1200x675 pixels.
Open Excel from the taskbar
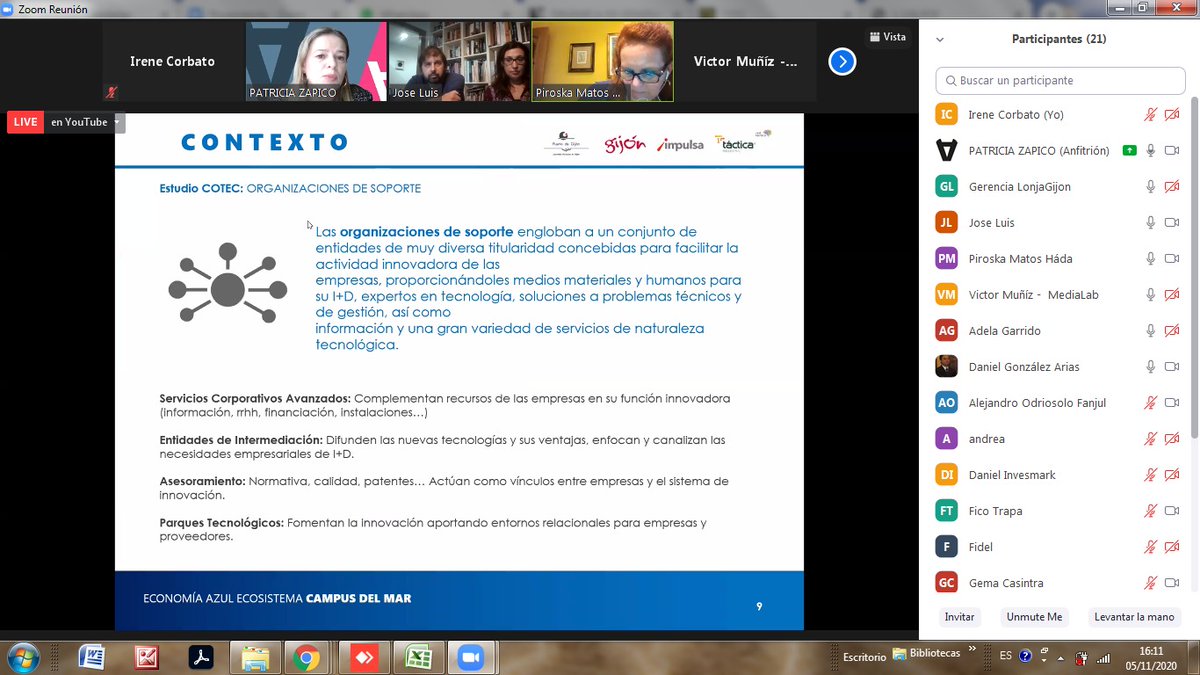click(x=419, y=657)
